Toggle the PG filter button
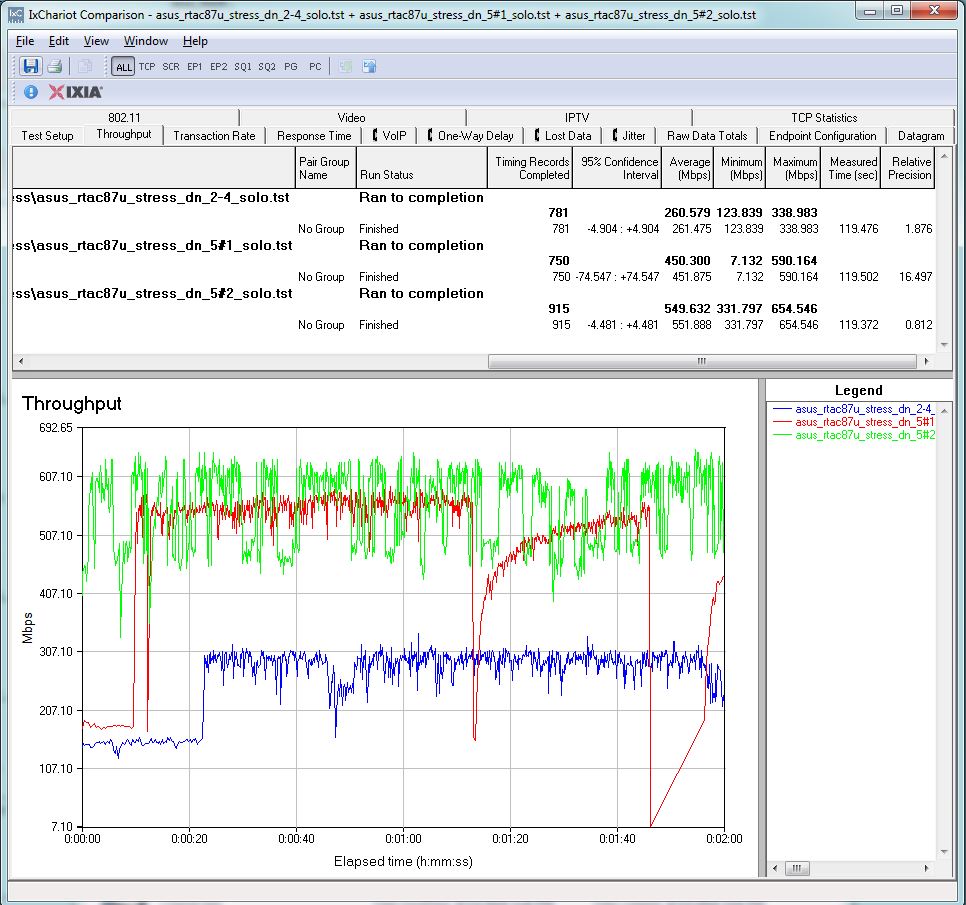The height and width of the screenshot is (905, 966). click(291, 67)
